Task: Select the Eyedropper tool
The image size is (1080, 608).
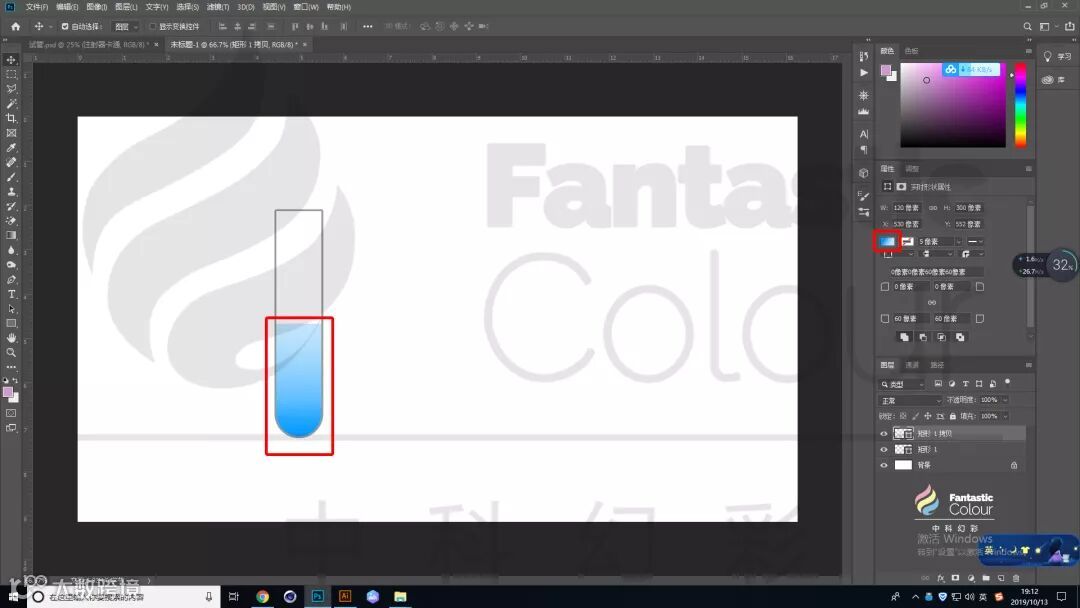Action: pos(11,147)
